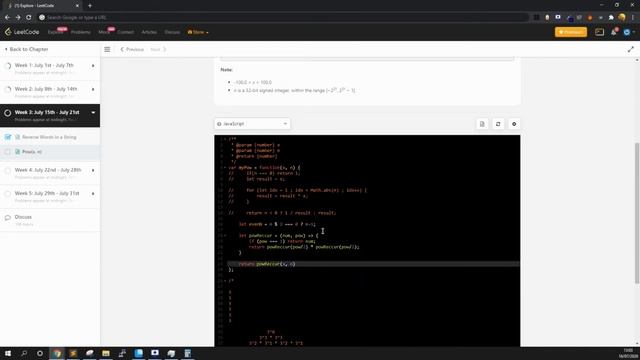The image size is (640, 360).
Task: Open Windows taskbar search
Action: pos(24,353)
